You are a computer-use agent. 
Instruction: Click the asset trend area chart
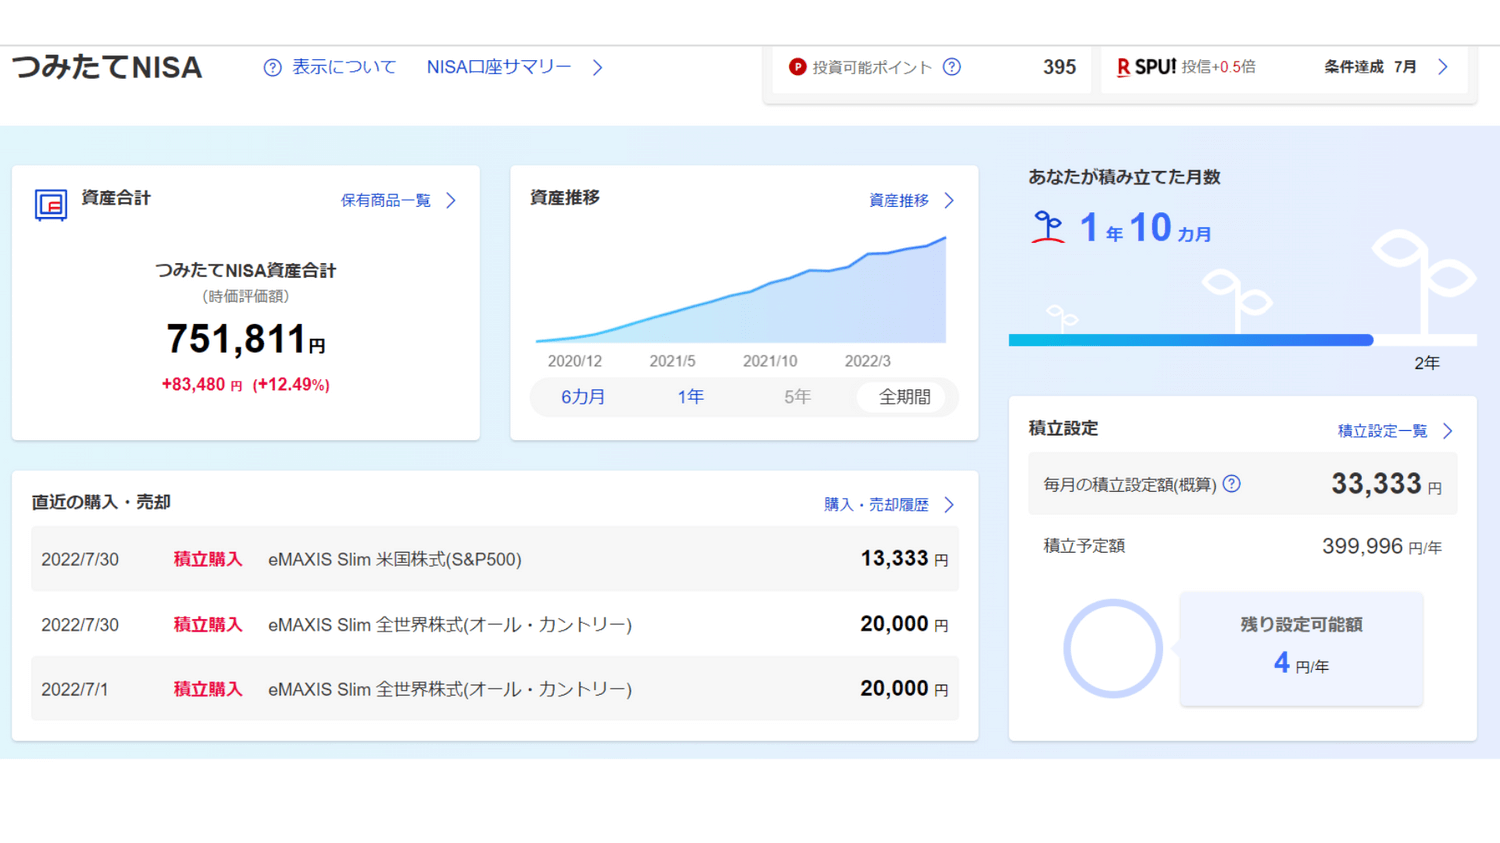click(x=741, y=291)
